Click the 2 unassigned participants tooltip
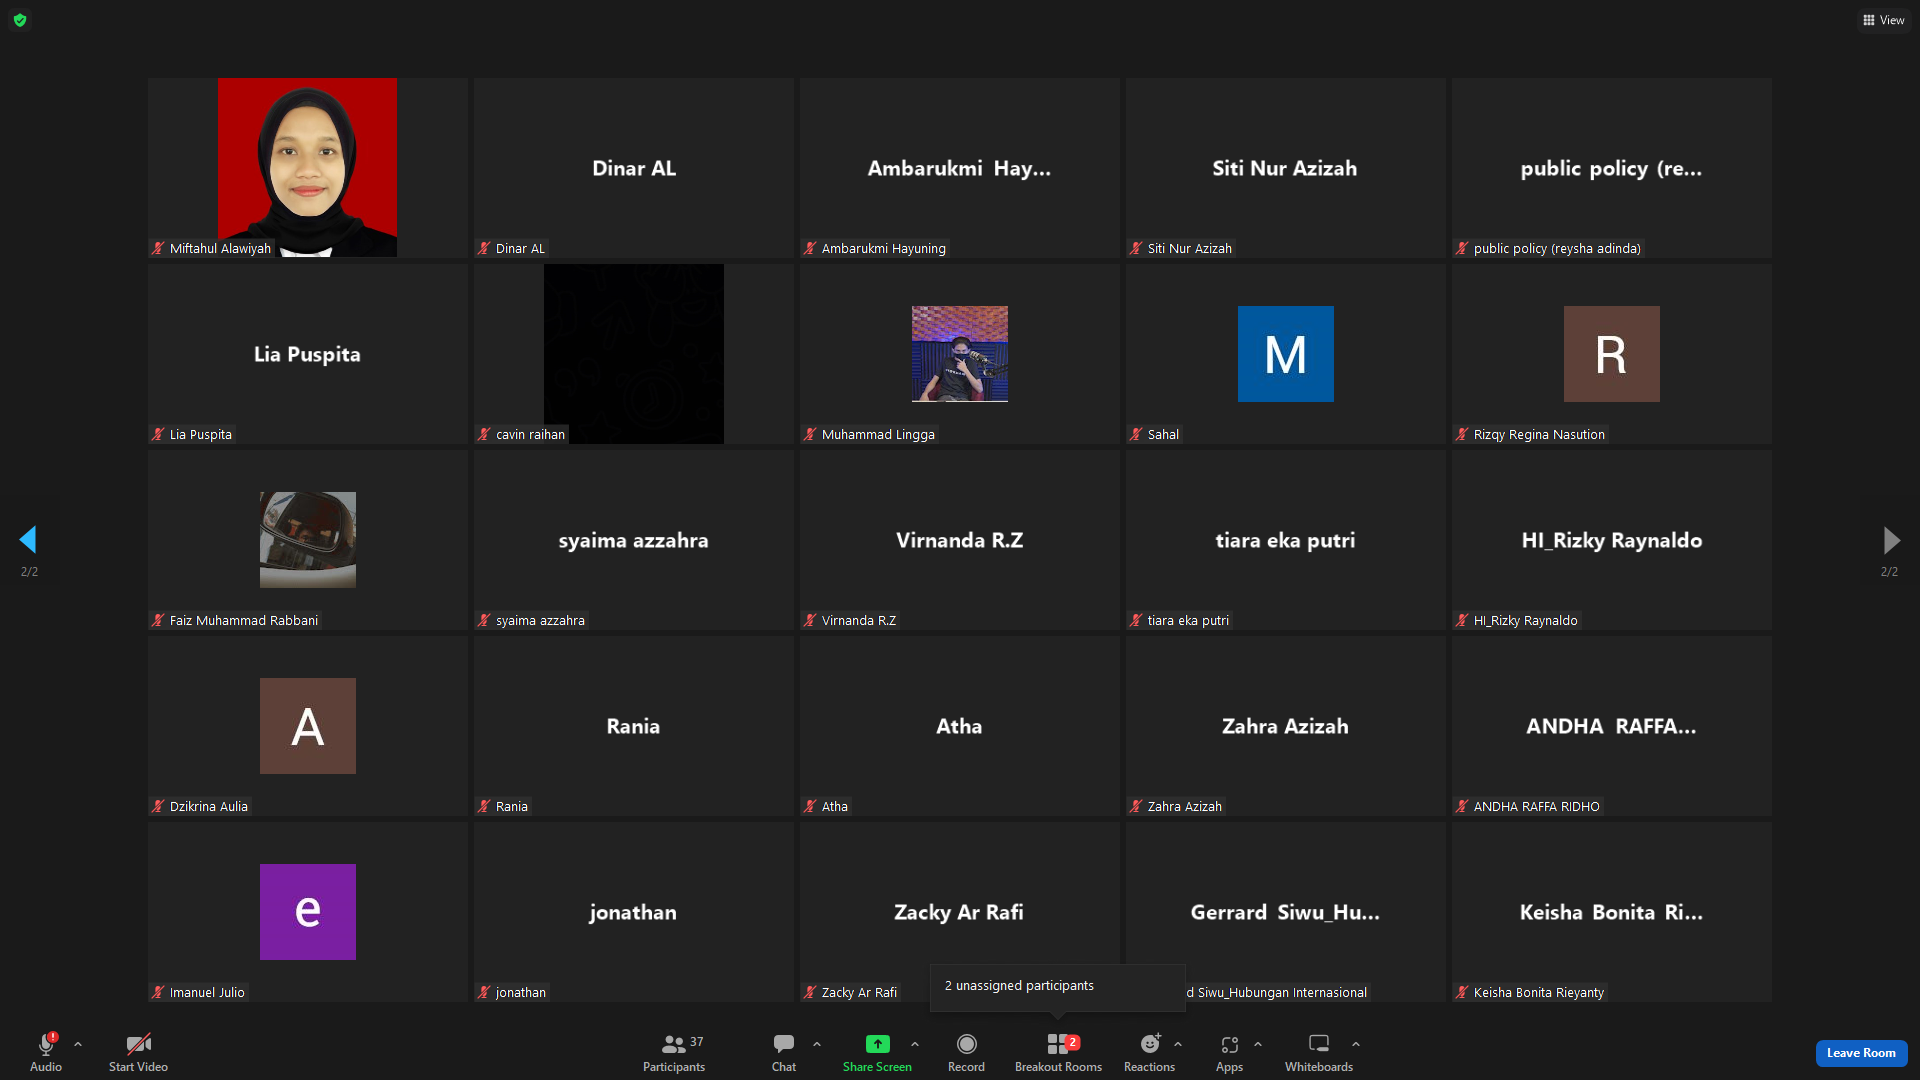Image resolution: width=1920 pixels, height=1080 pixels. 1057,987
